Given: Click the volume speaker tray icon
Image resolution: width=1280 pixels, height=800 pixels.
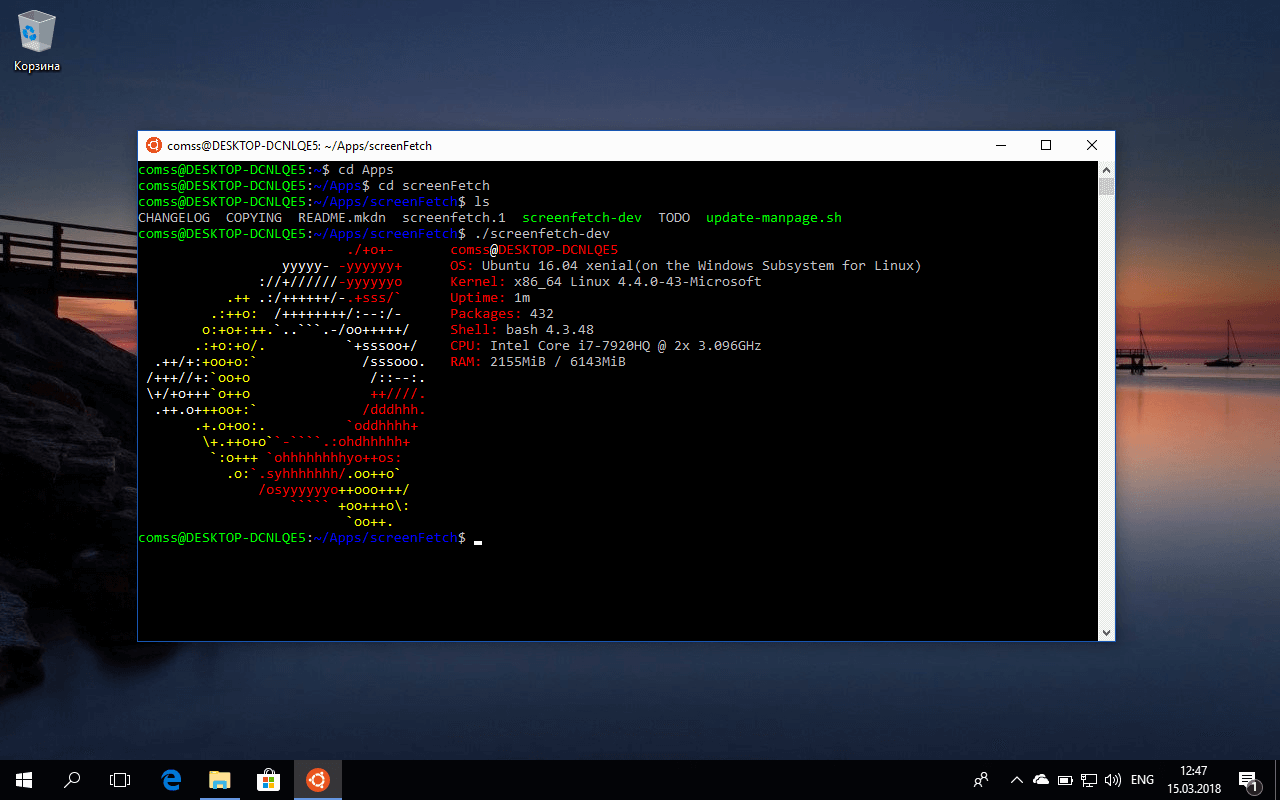Looking at the screenshot, I should [x=1111, y=779].
